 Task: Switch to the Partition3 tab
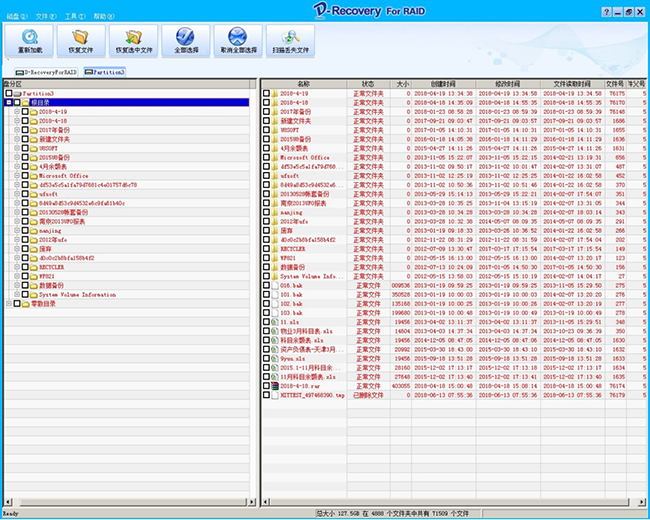click(104, 72)
